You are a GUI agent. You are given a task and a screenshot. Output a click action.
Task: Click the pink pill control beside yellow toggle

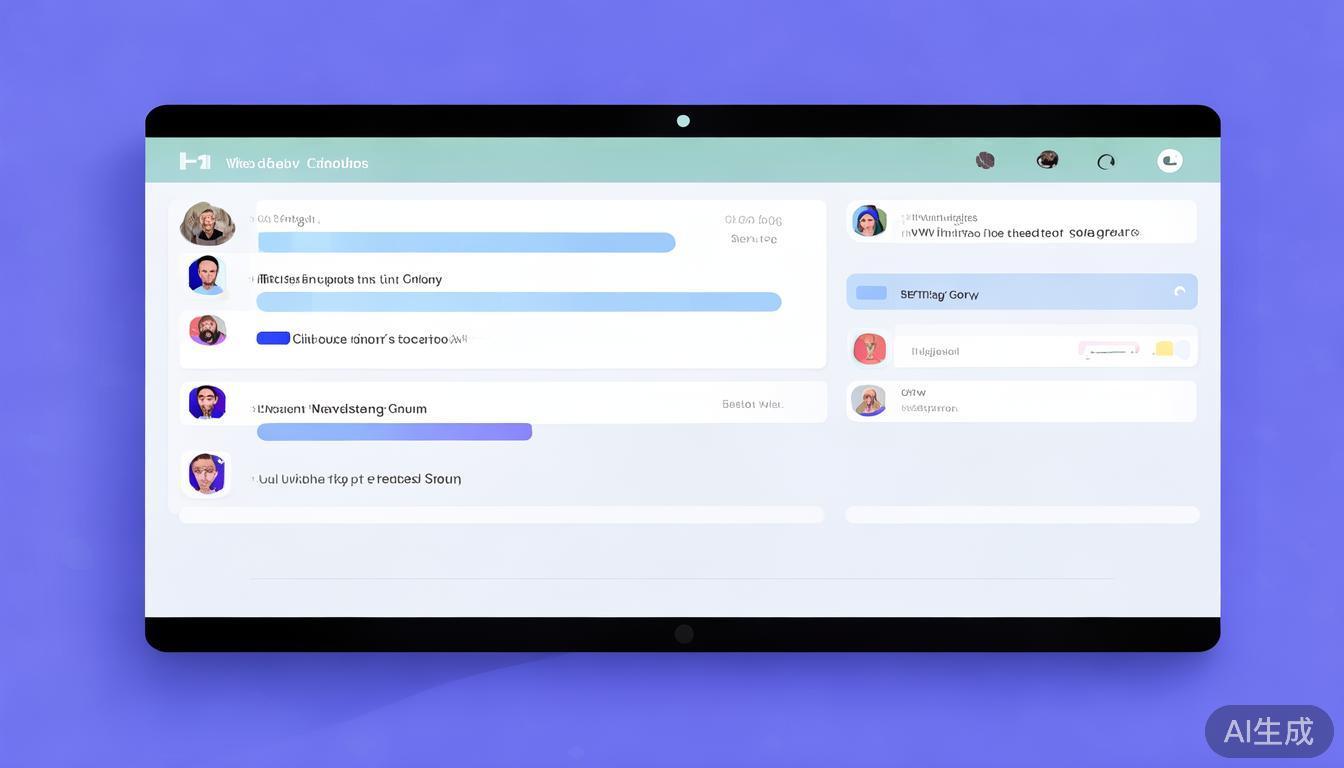1108,349
